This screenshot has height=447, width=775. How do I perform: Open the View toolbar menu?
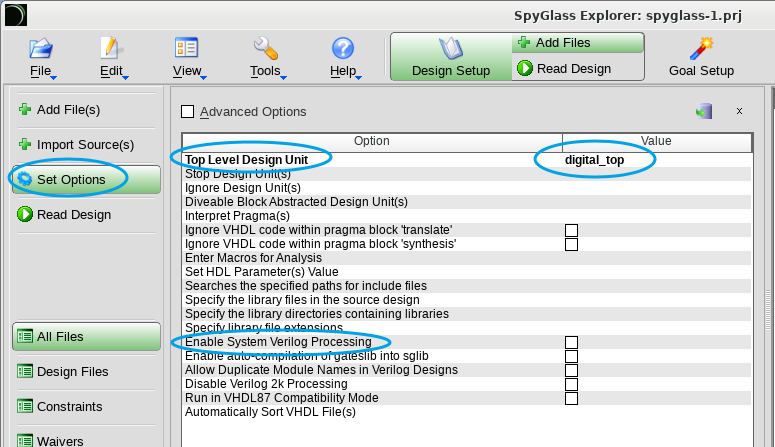point(187,56)
